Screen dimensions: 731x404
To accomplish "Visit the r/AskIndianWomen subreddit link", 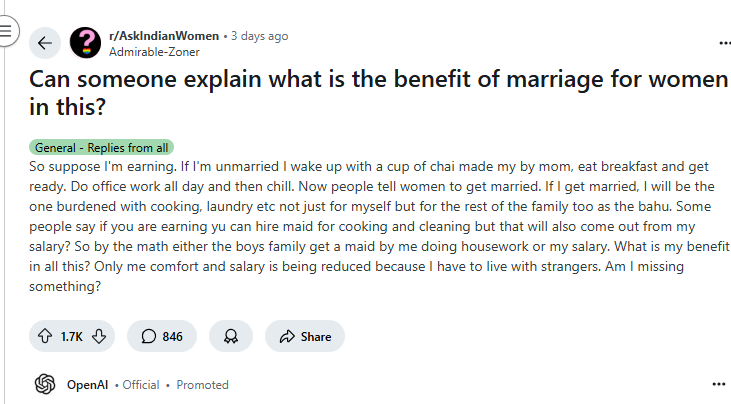I will pos(165,36).
